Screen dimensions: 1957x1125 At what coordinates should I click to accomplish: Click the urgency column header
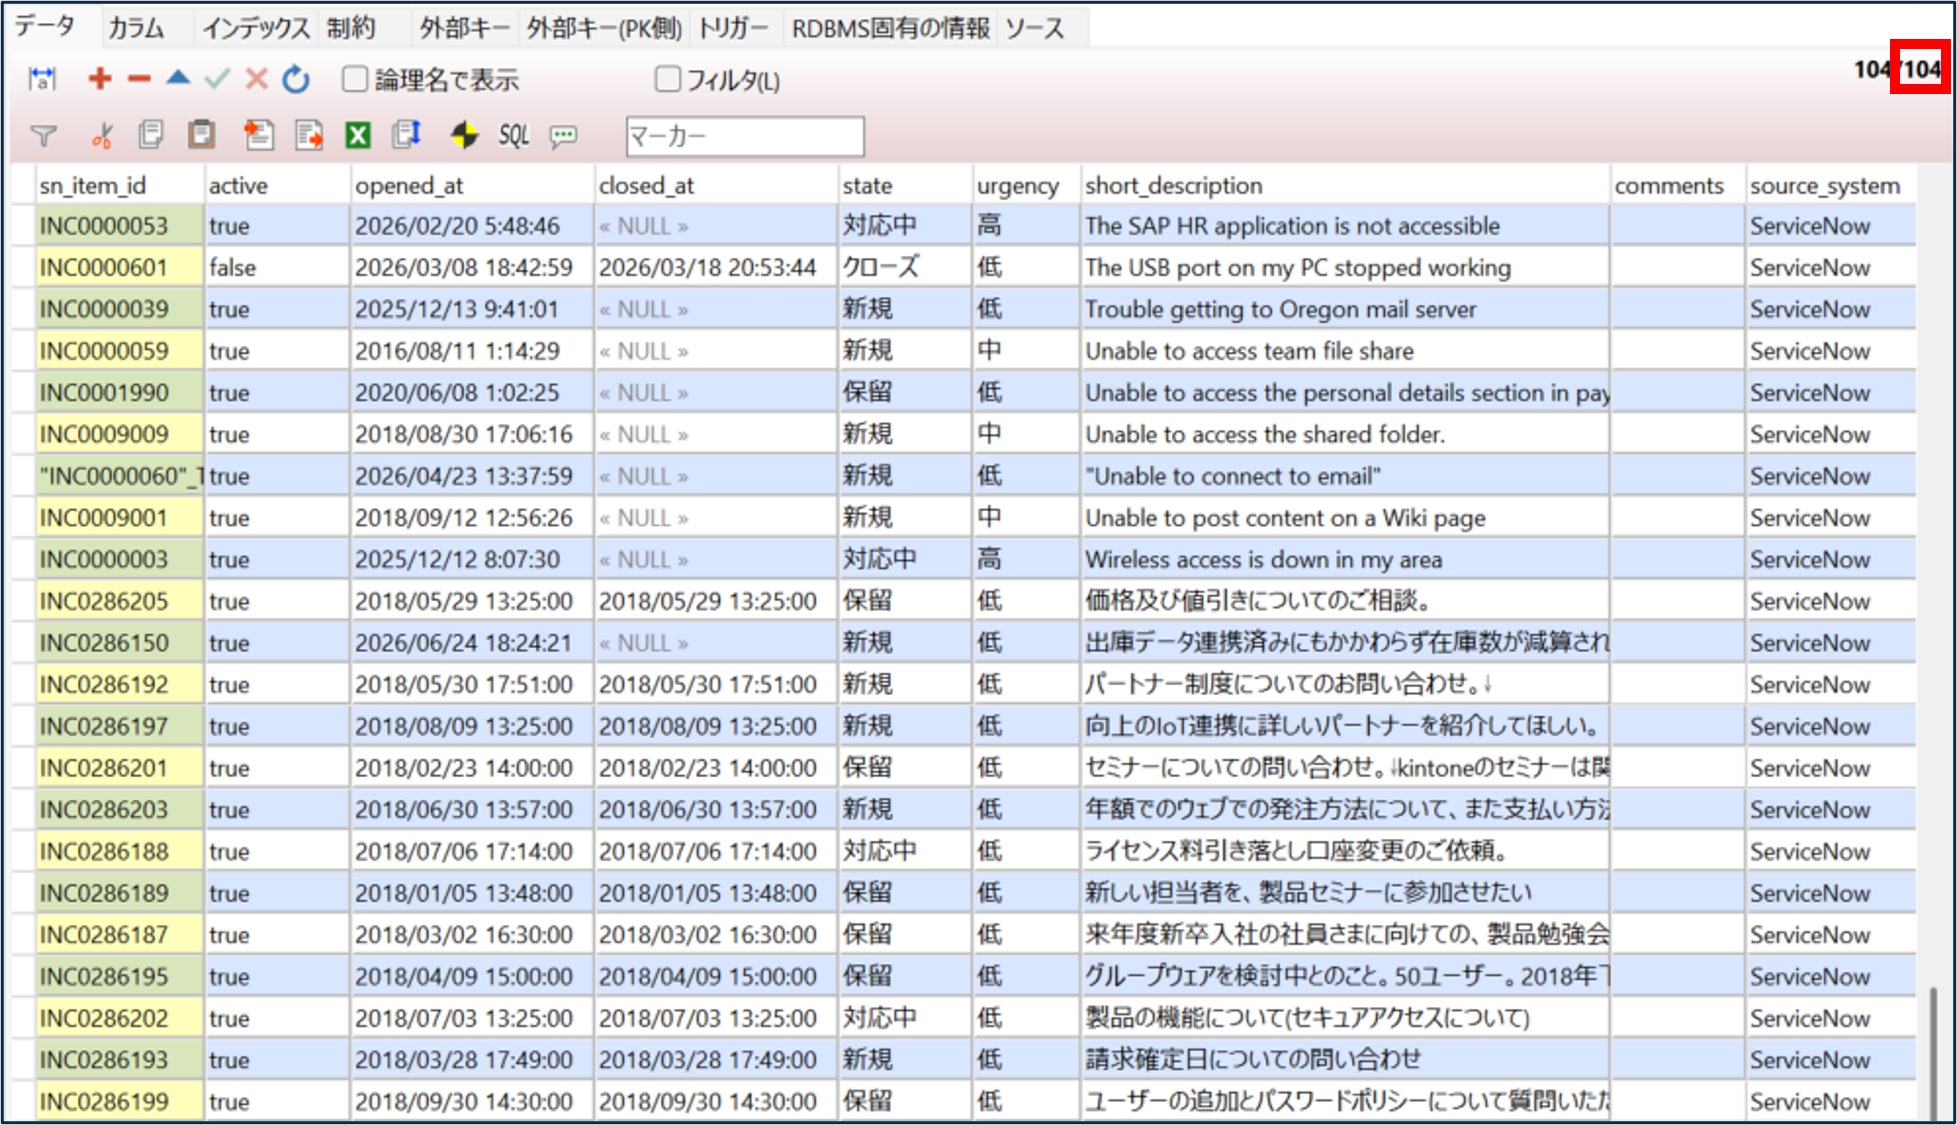coord(1026,186)
